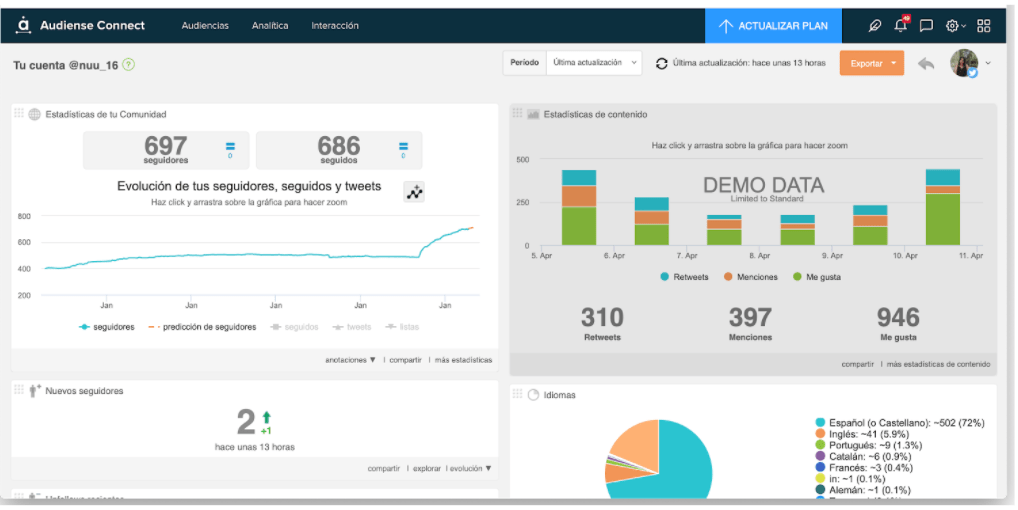Click compartir in Estadísticas de tu Comunidad

click(x=406, y=360)
